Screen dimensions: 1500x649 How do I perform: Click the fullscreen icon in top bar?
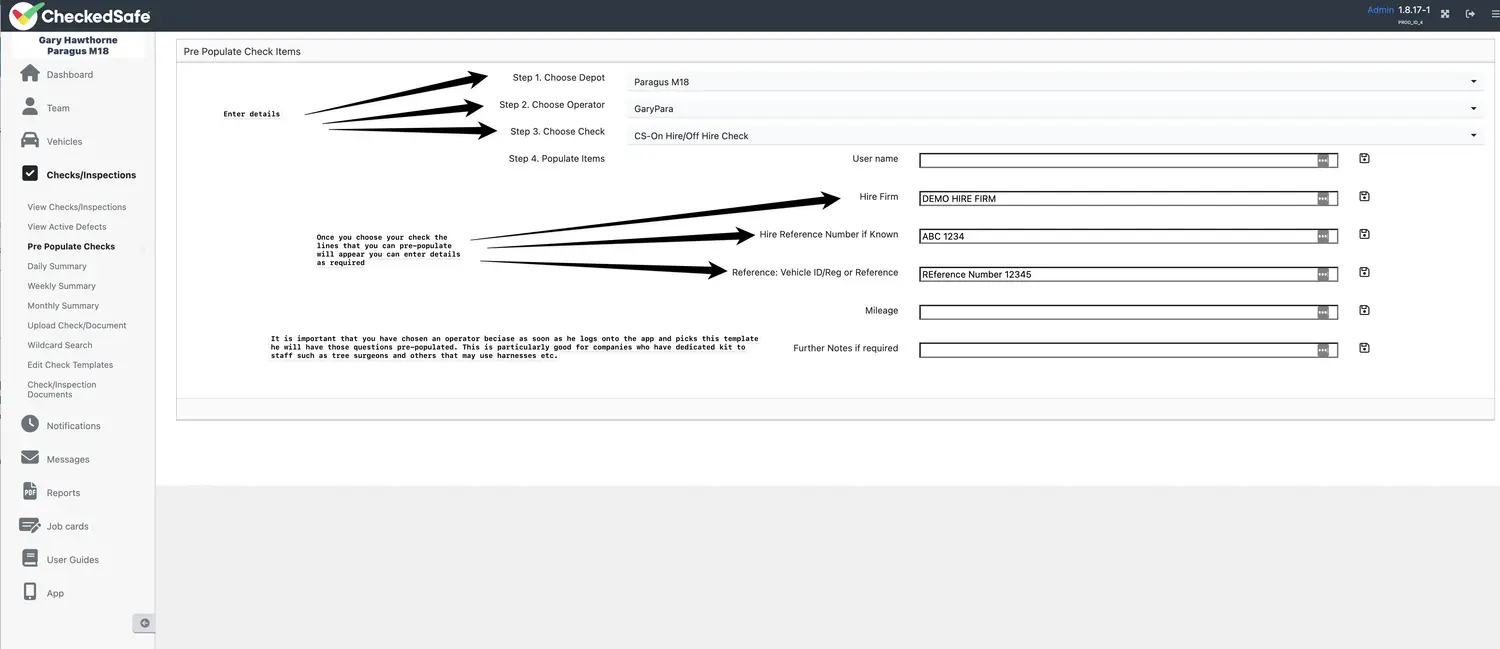[1445, 14]
